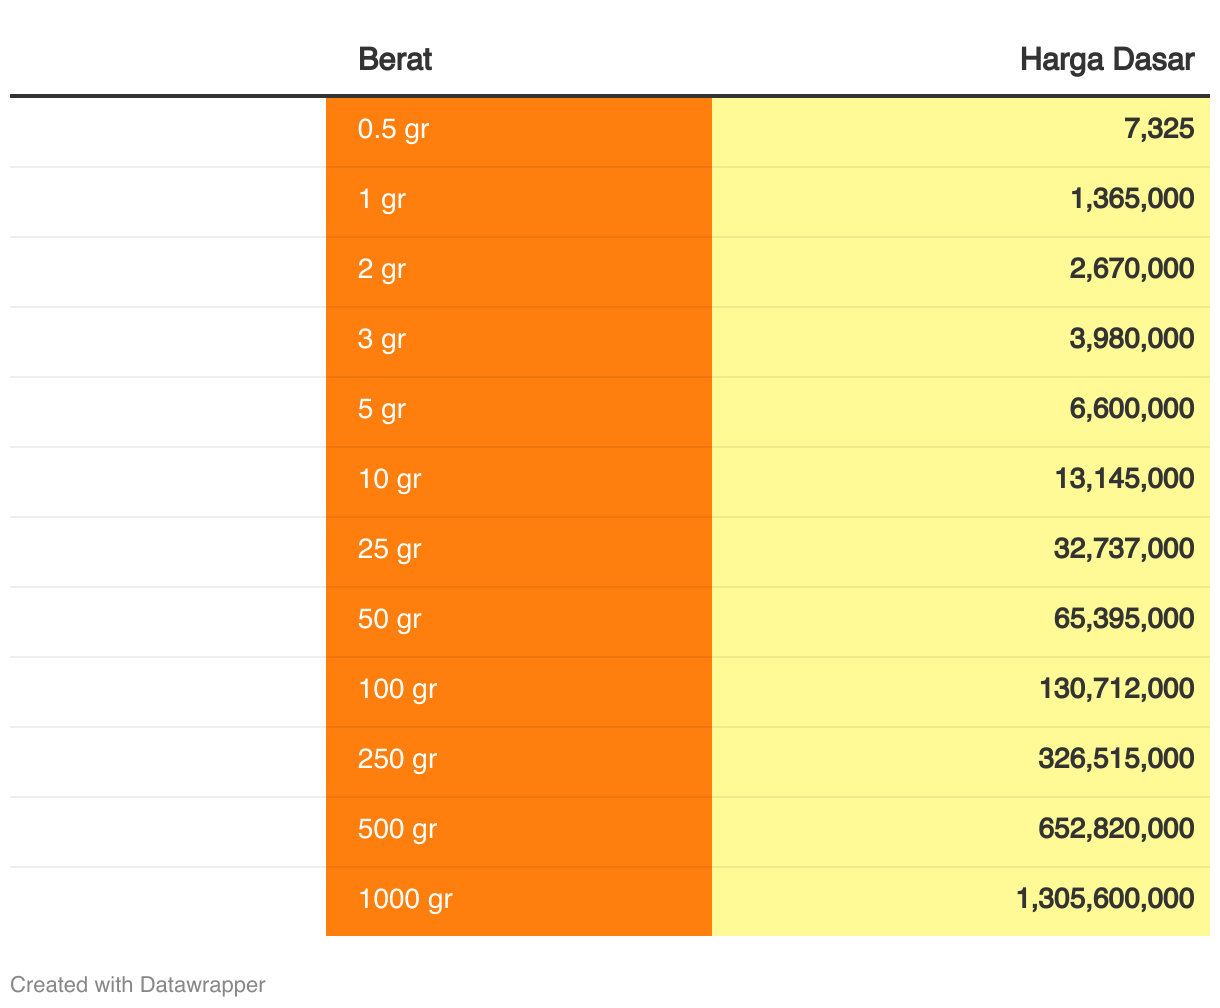
Task: Select the 1000 gr weight cell
Action: tap(405, 899)
